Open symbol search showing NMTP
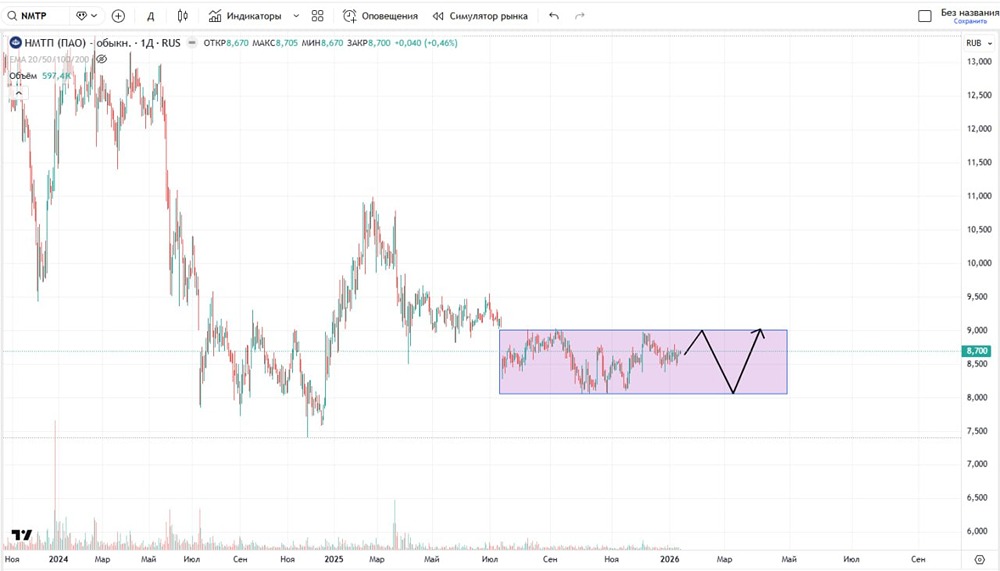 click(35, 16)
